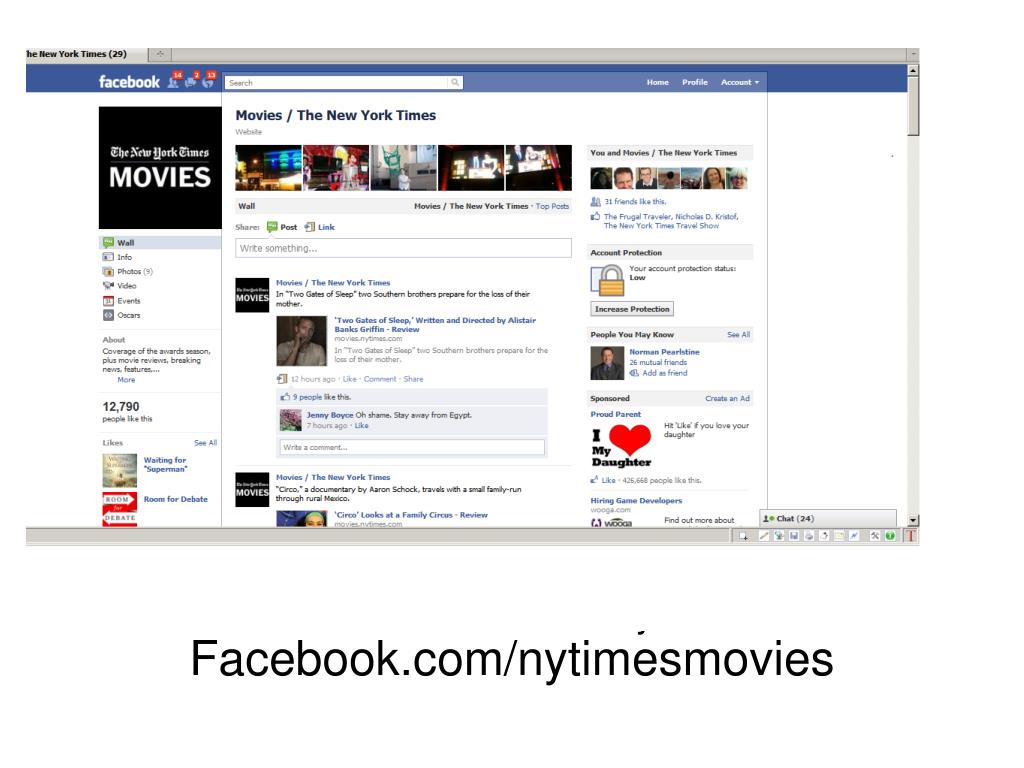
Task: Click the browser scrollbar up arrow
Action: [914, 70]
